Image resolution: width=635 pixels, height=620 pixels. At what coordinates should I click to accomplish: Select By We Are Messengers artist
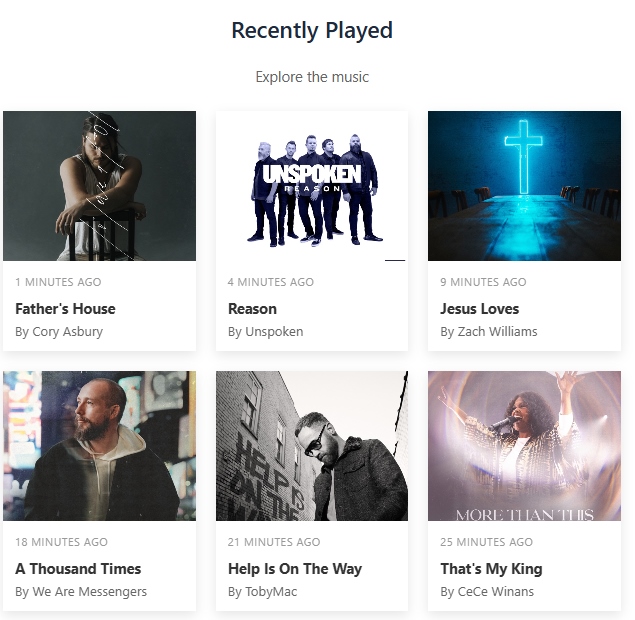[81, 592]
